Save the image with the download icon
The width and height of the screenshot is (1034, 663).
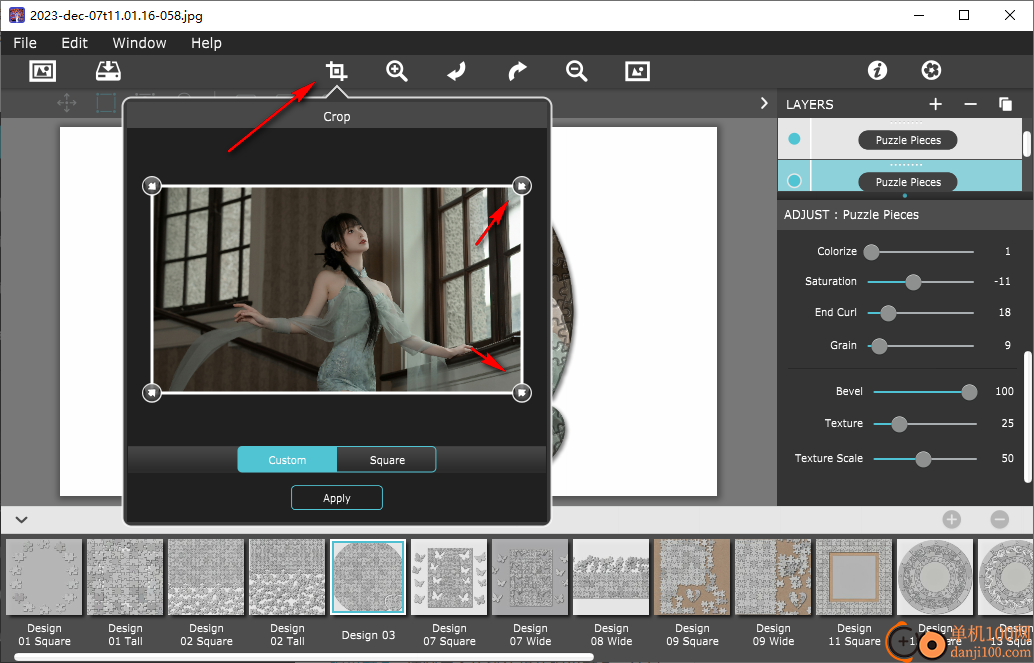[108, 71]
